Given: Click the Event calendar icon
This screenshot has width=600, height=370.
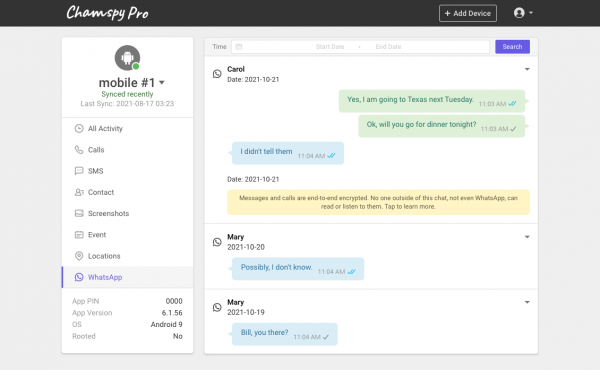Looking at the screenshot, I should [x=79, y=235].
